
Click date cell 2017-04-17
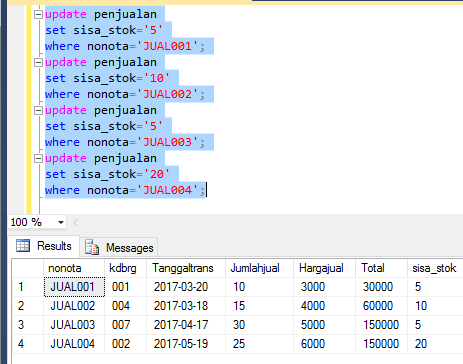186,325
